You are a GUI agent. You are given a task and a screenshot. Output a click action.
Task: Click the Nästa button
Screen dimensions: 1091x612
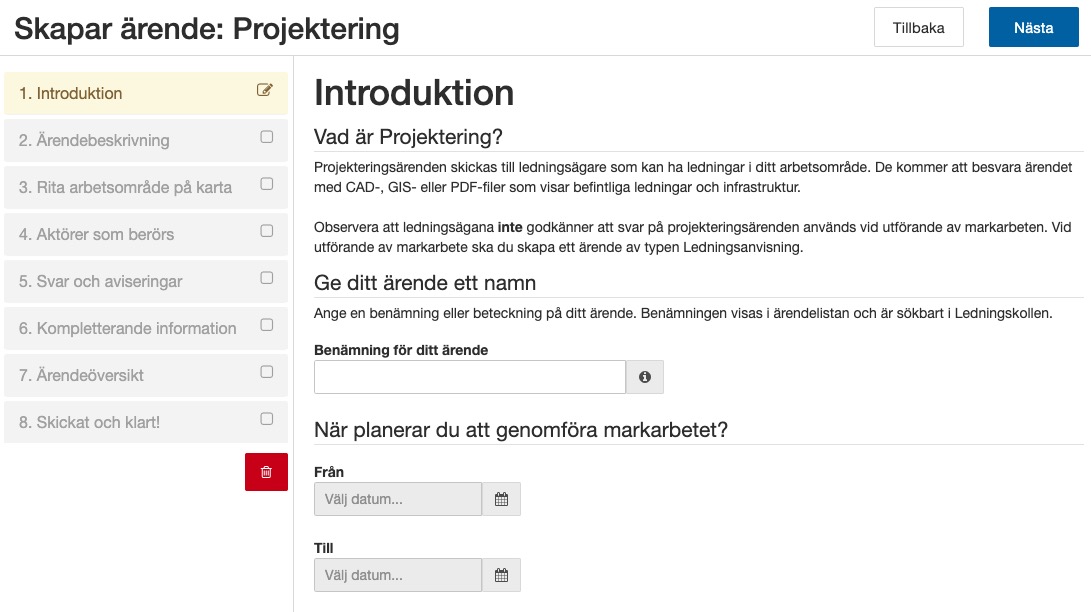pos(1033,27)
